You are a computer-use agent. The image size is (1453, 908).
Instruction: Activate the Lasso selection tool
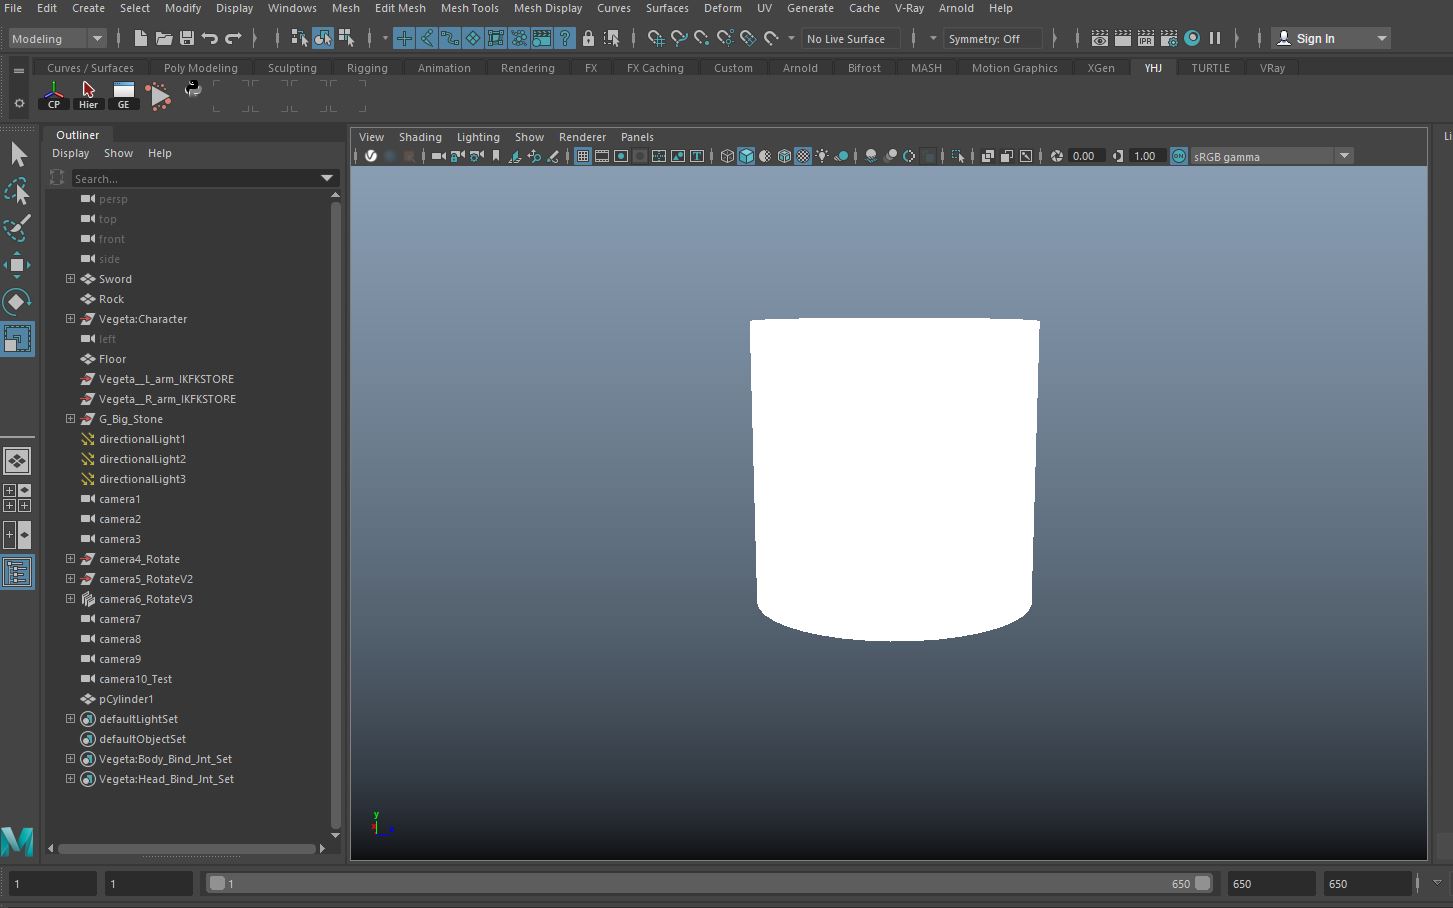pos(17,191)
